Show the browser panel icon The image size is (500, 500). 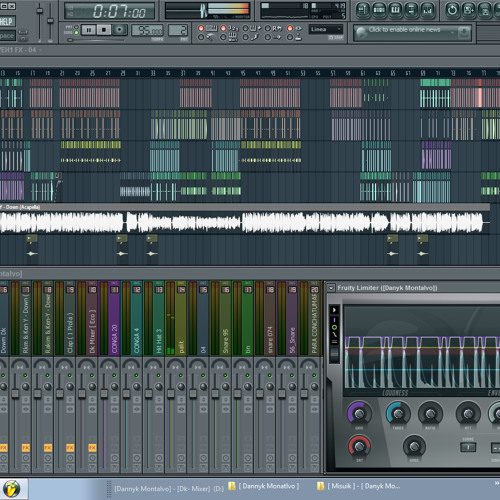[x=411, y=10]
